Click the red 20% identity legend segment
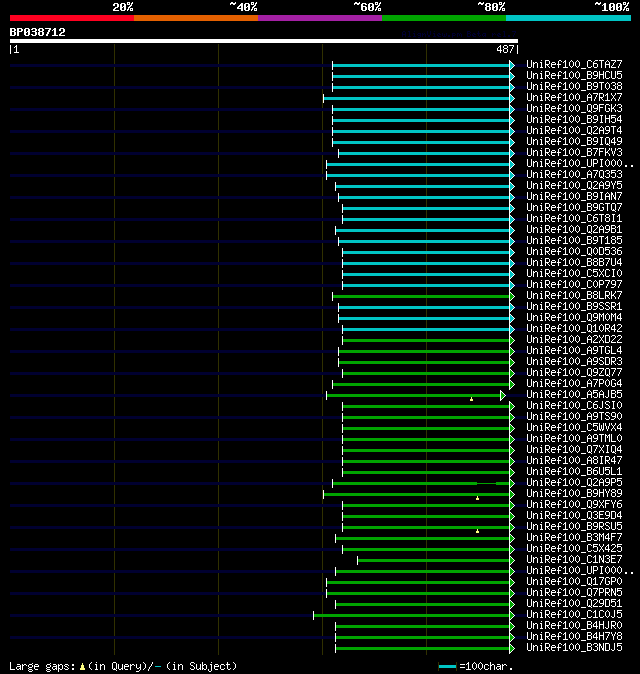The height and width of the screenshot is (674, 640). [72, 18]
